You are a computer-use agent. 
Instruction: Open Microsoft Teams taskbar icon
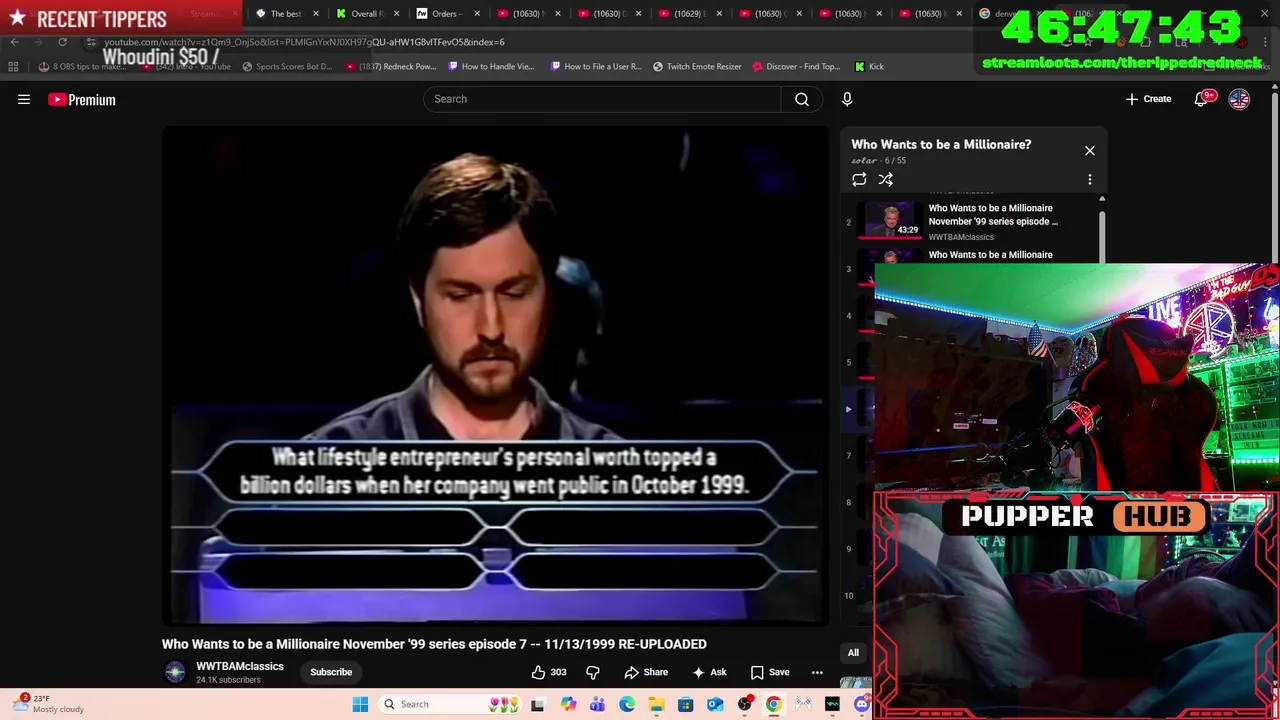pyautogui.click(x=598, y=704)
